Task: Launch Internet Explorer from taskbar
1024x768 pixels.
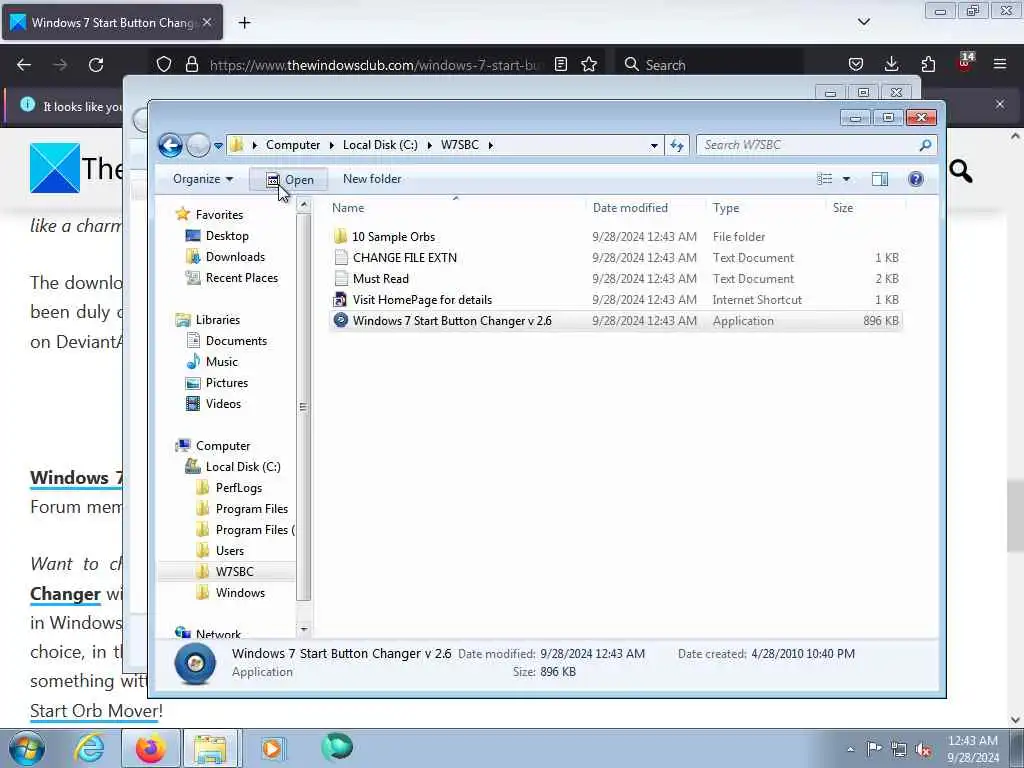Action: pos(89,748)
